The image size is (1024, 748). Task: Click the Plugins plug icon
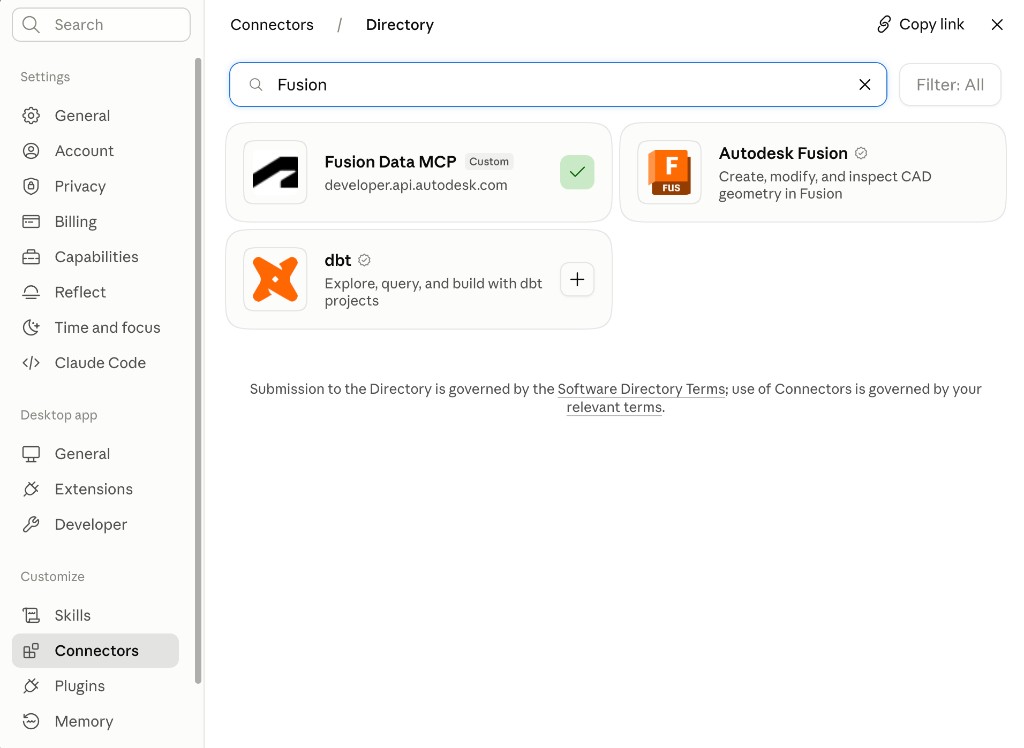tap(31, 686)
